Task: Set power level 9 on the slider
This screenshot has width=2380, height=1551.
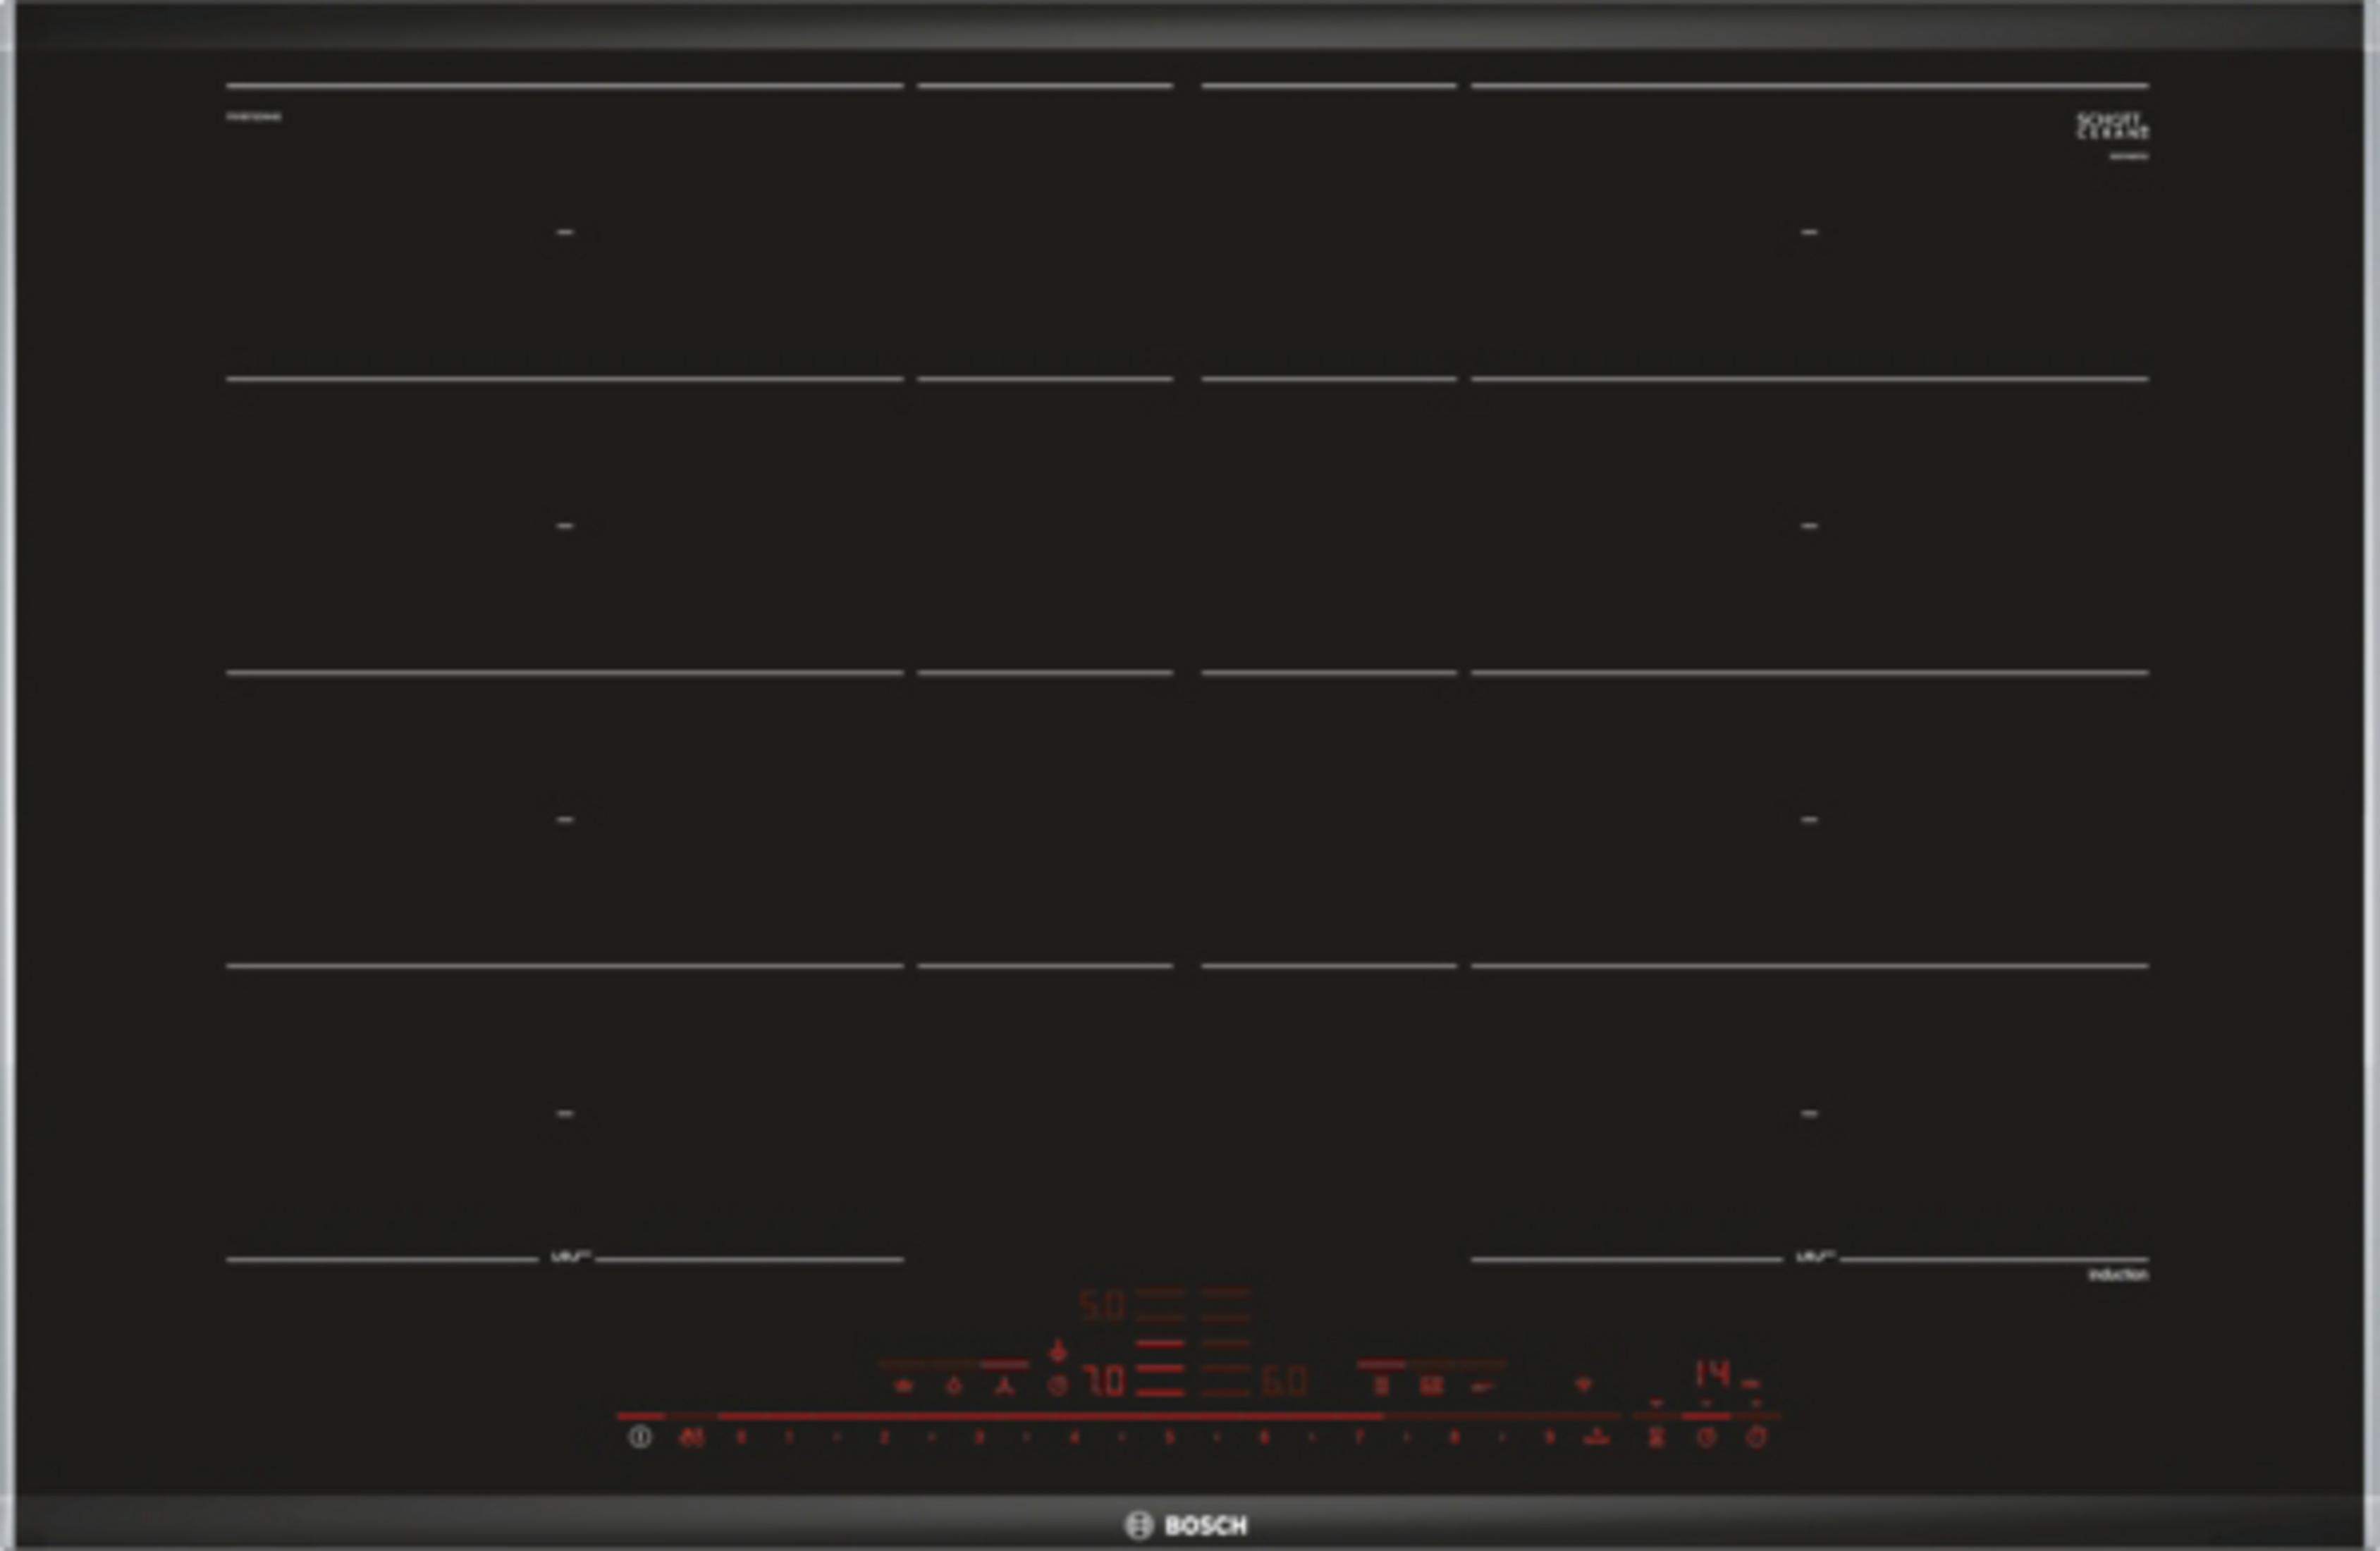Action: coord(1549,1438)
